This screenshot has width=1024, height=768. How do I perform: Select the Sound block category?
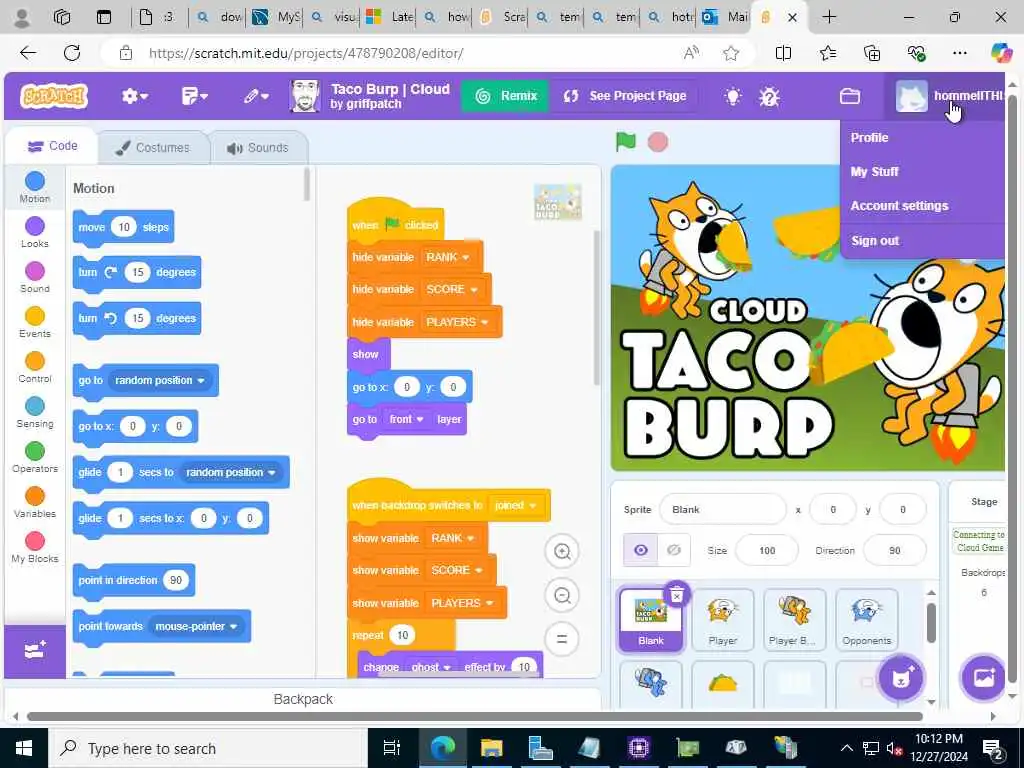[x=35, y=278]
